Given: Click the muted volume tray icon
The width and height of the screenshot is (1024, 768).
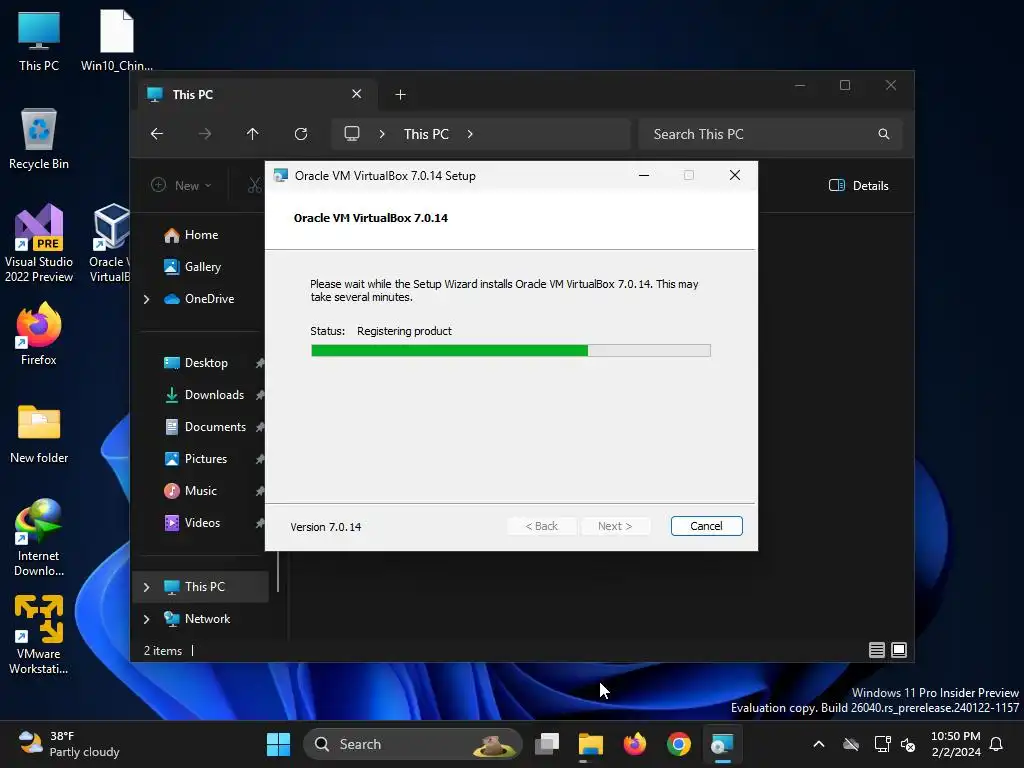Looking at the screenshot, I should [x=908, y=744].
